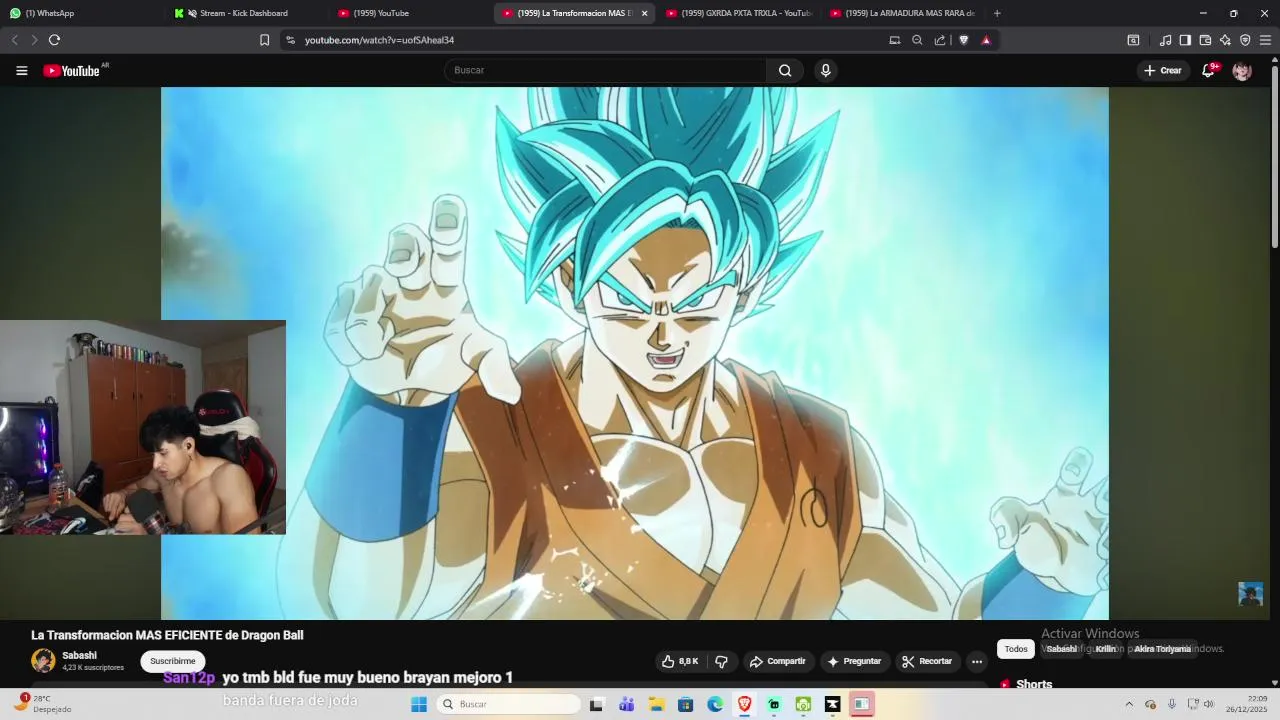1280x720 pixels.
Task: Like the video with thumbs up
Action: (x=680, y=661)
